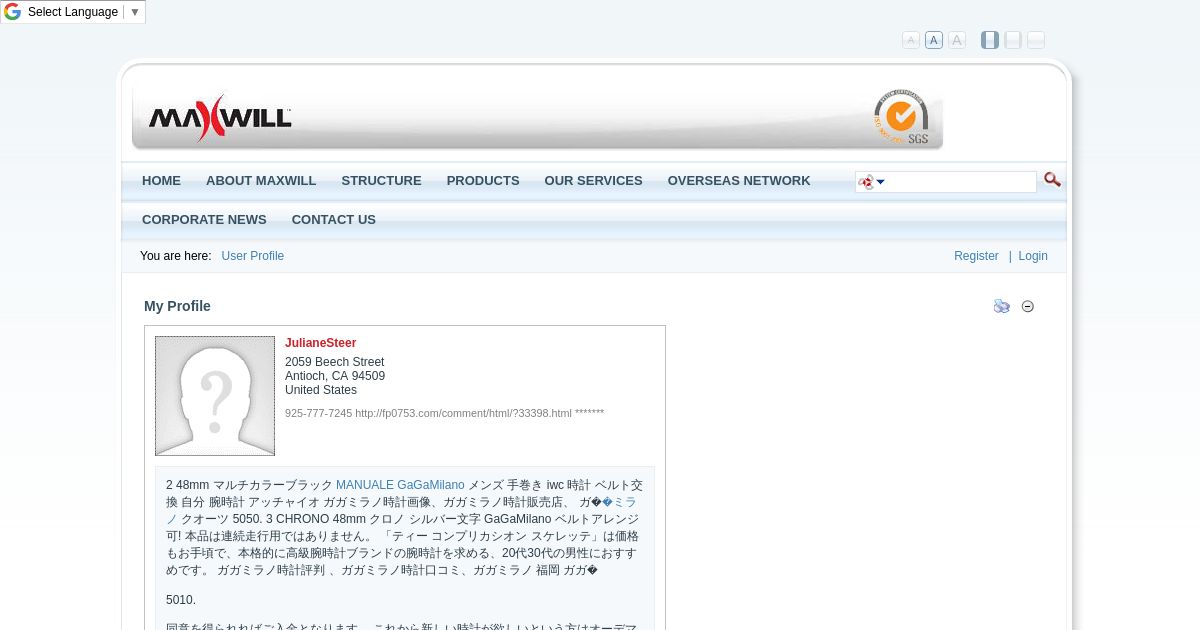Click the My Profile heading
The image size is (1200, 630).
[177, 306]
